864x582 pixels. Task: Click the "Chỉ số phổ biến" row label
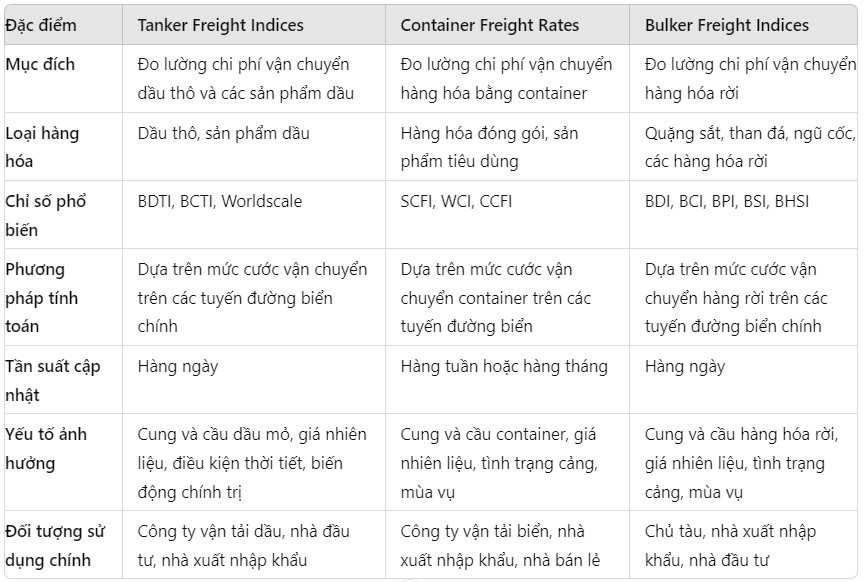coord(46,215)
